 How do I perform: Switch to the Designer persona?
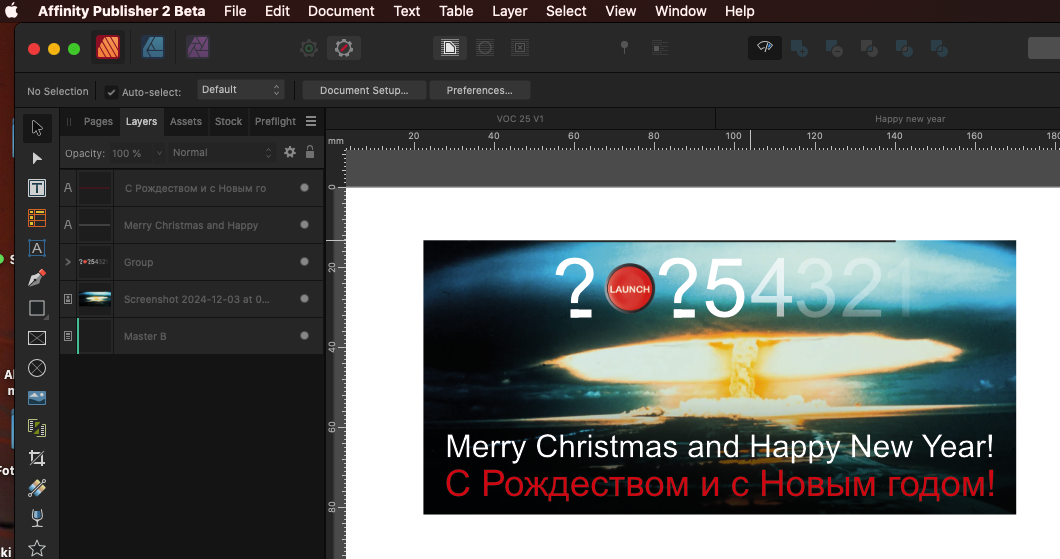pos(153,48)
